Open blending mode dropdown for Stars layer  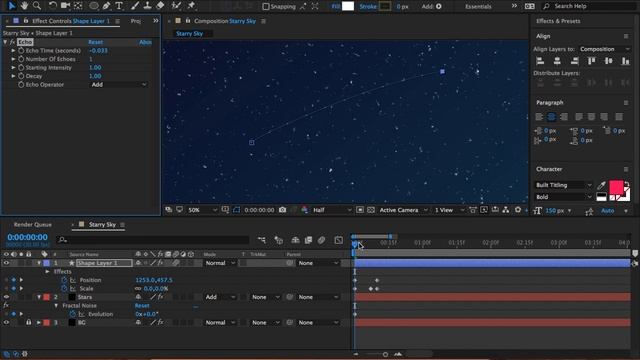(x=220, y=297)
